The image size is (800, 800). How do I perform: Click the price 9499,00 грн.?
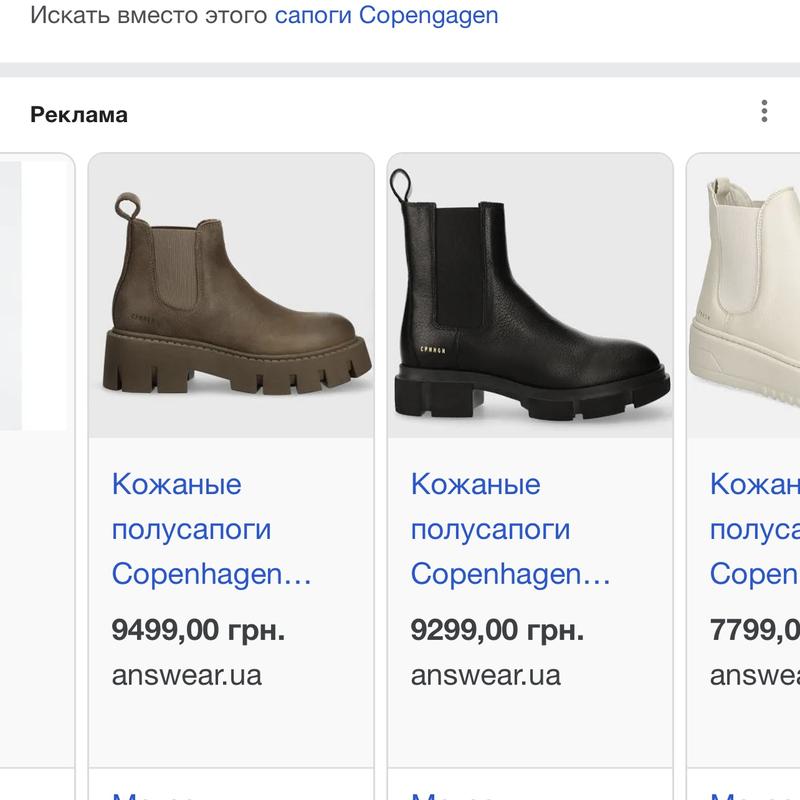click(198, 630)
